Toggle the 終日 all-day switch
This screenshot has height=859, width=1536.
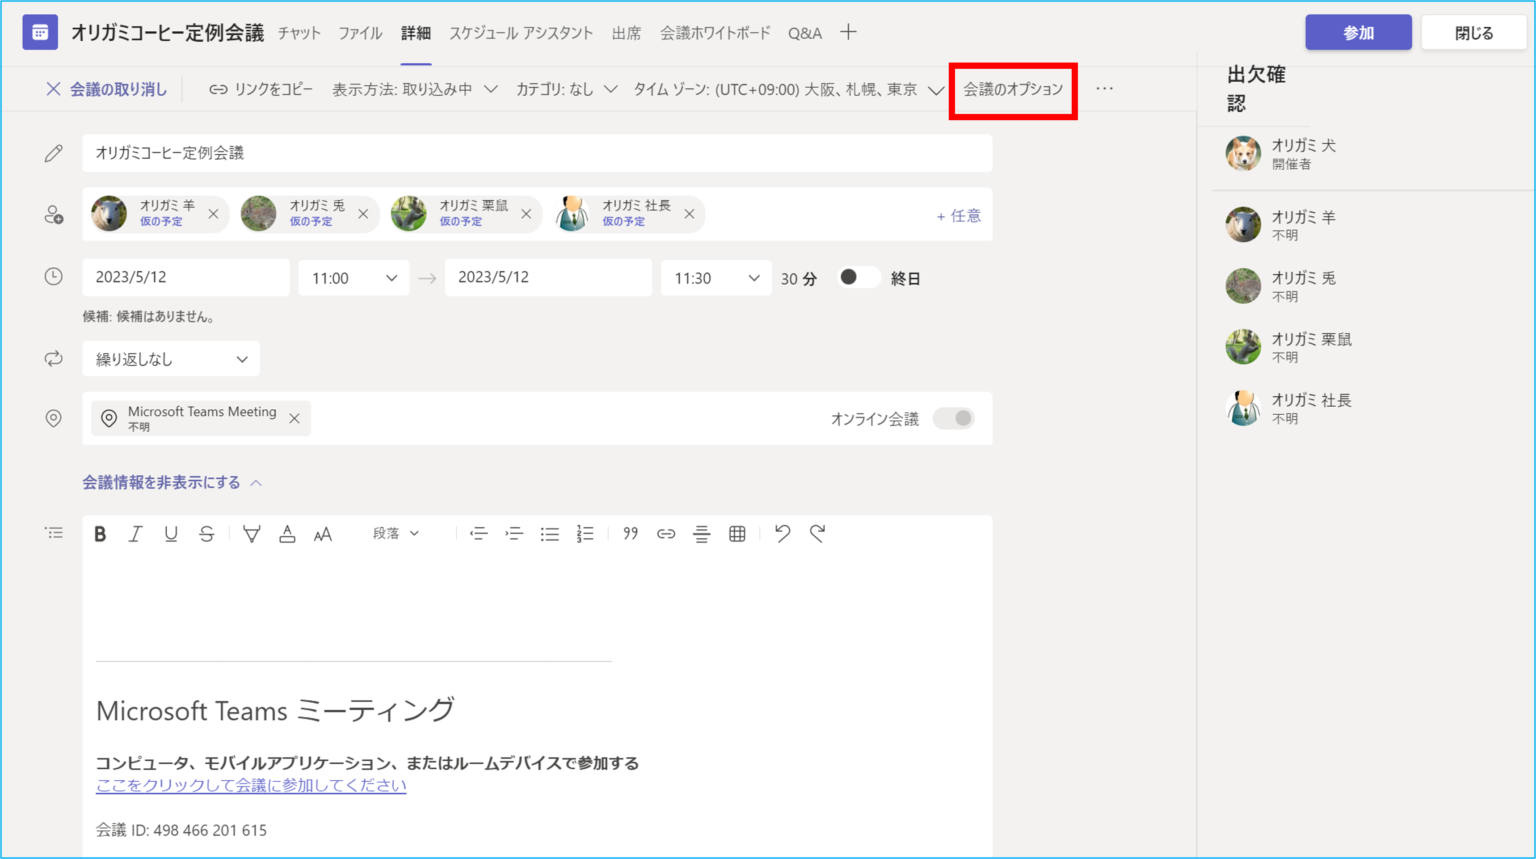pyautogui.click(x=858, y=278)
